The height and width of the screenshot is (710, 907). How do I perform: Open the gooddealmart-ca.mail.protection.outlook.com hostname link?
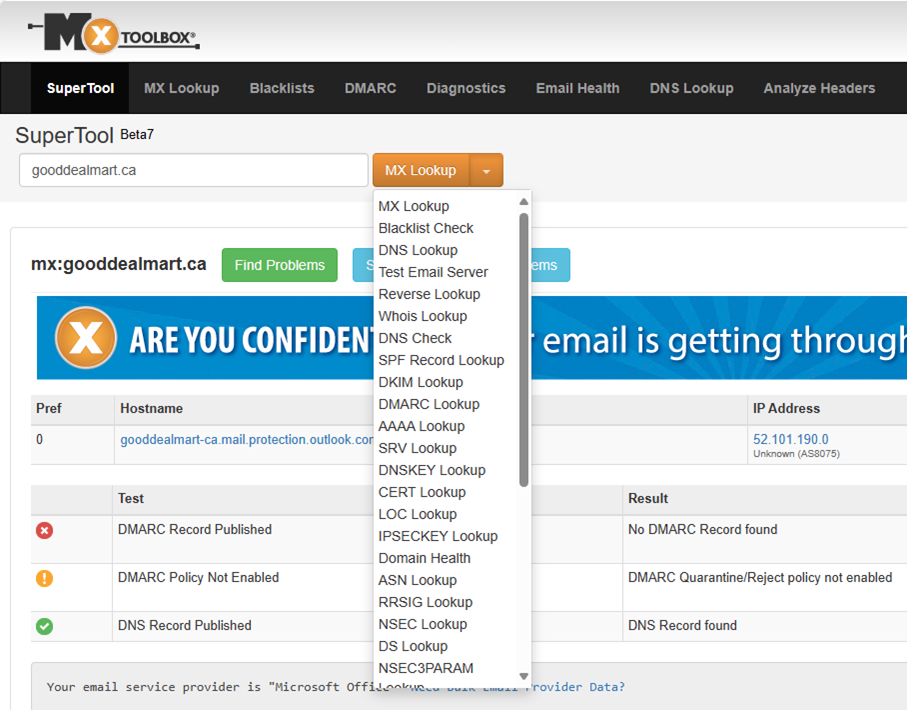pos(247,440)
